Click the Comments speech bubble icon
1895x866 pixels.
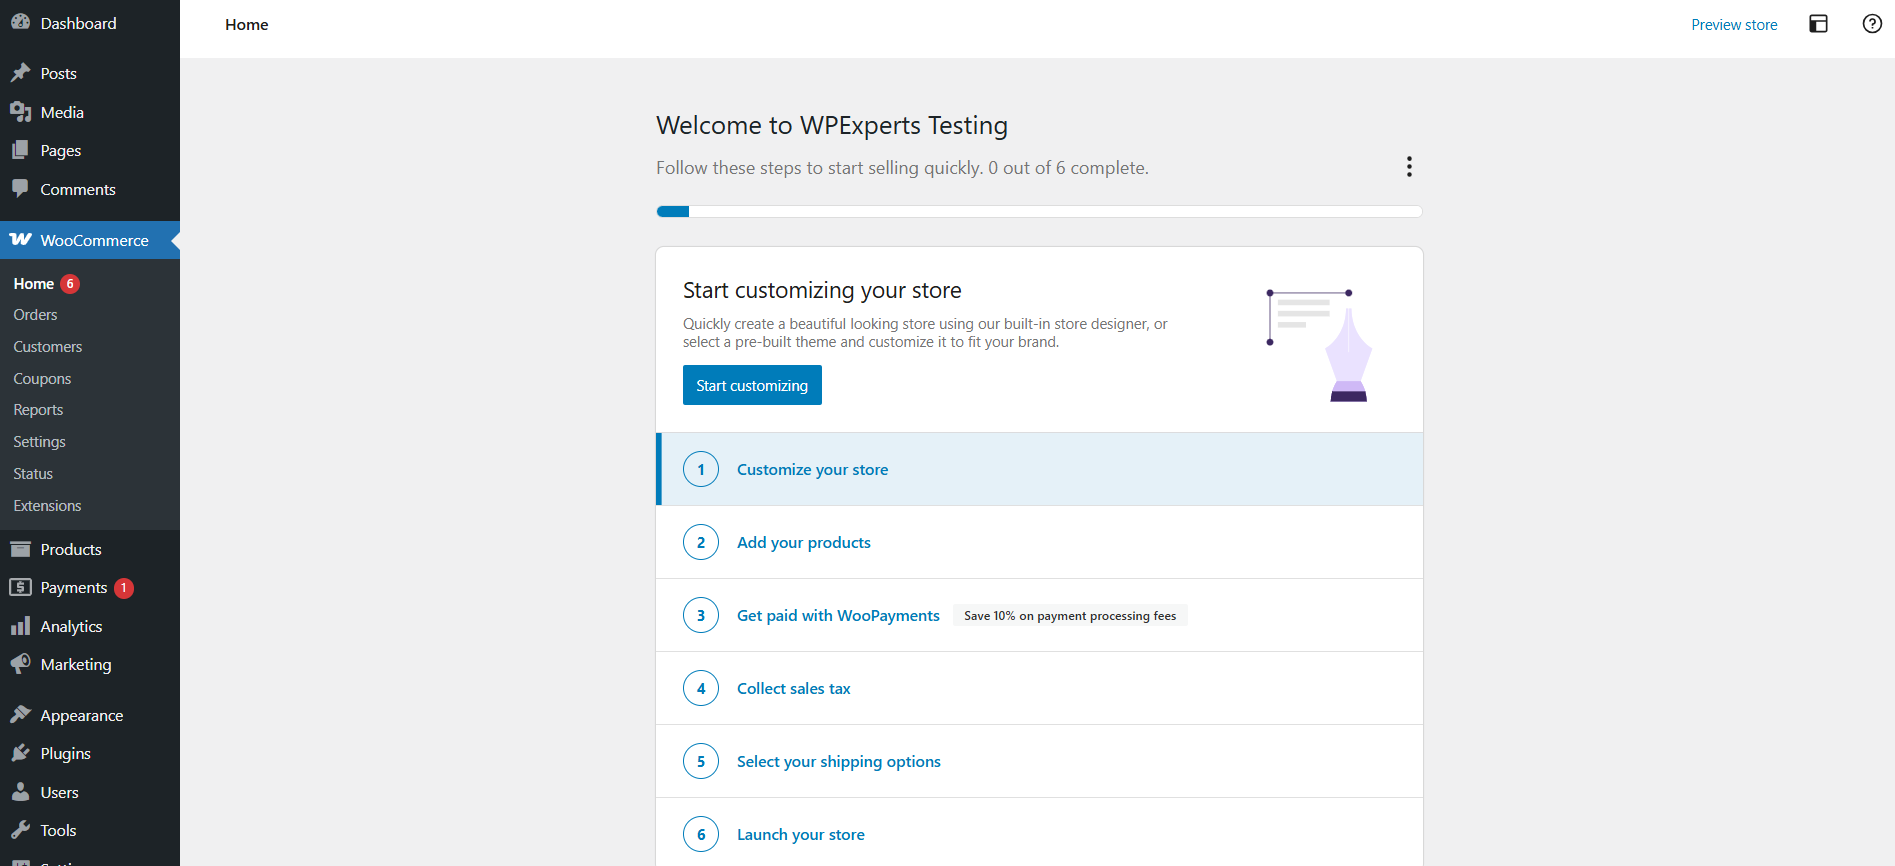(20, 189)
